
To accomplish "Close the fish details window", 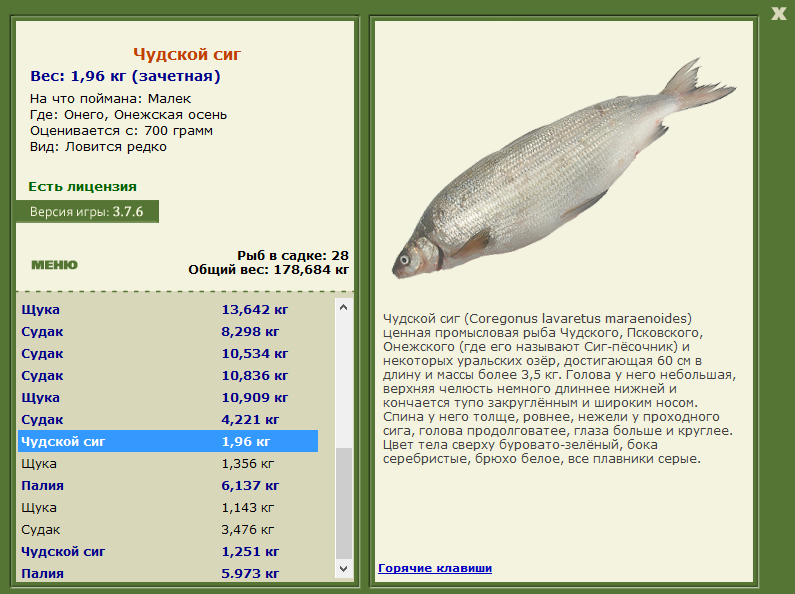I will click(778, 13).
